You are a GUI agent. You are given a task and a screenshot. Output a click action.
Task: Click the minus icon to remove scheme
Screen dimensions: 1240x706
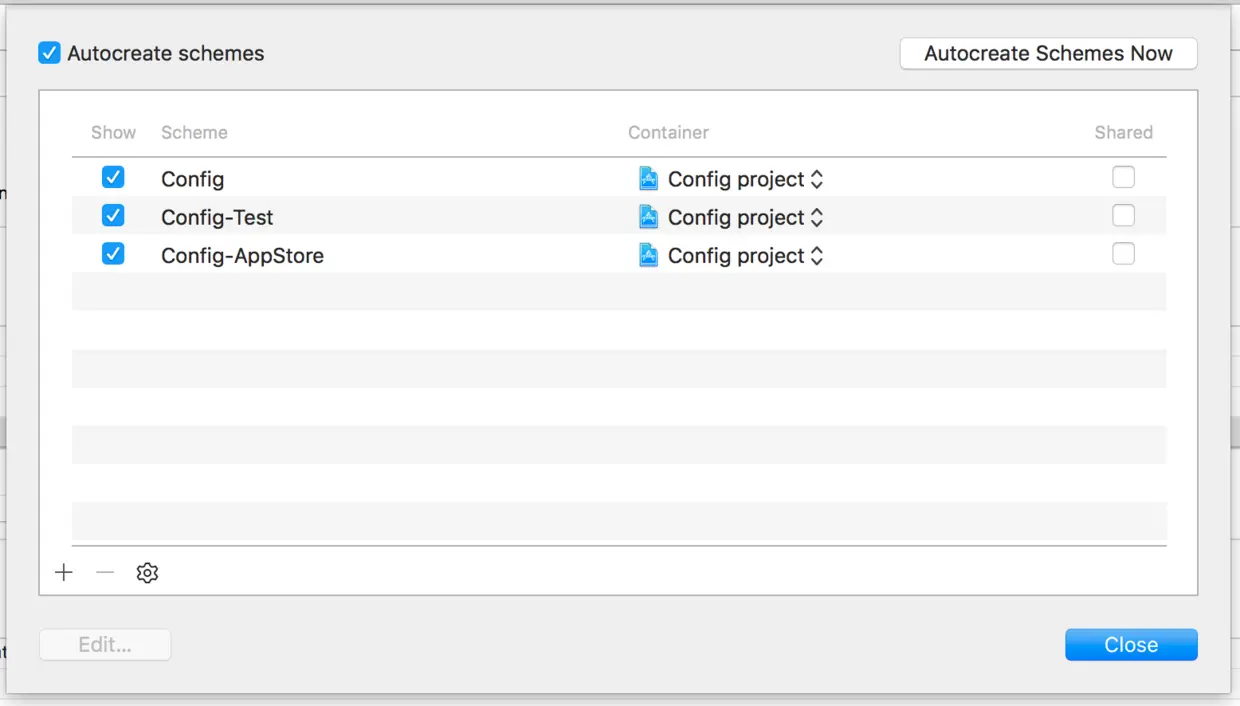105,573
